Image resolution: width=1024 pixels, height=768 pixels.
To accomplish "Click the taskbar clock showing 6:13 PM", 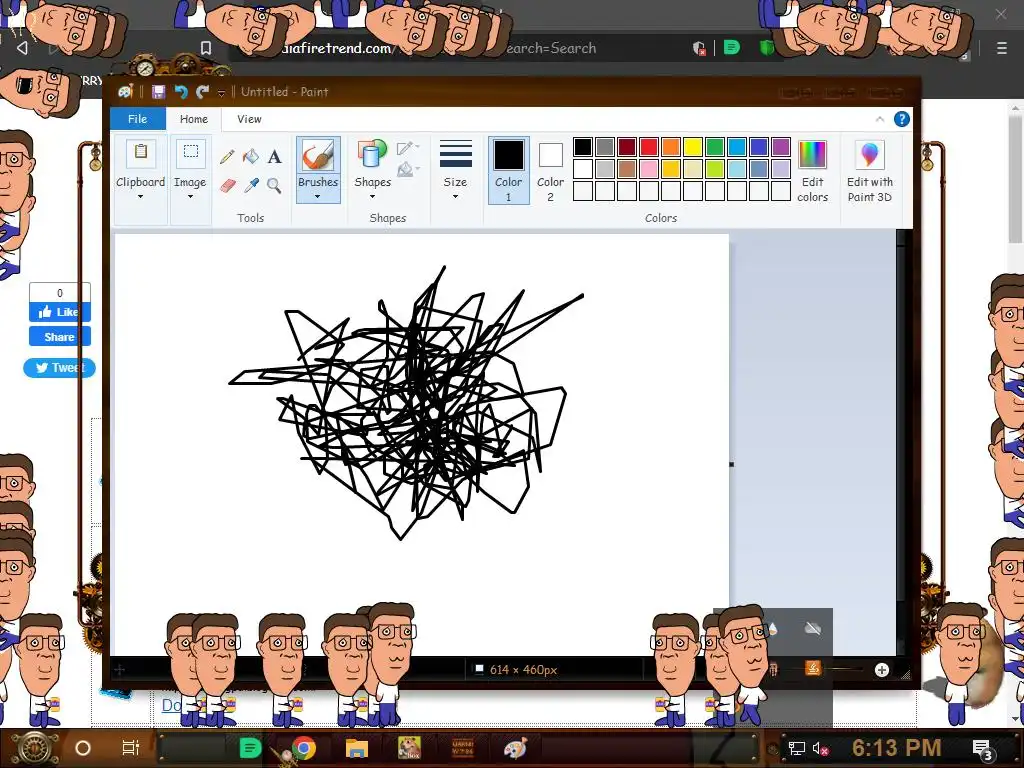I will [897, 748].
